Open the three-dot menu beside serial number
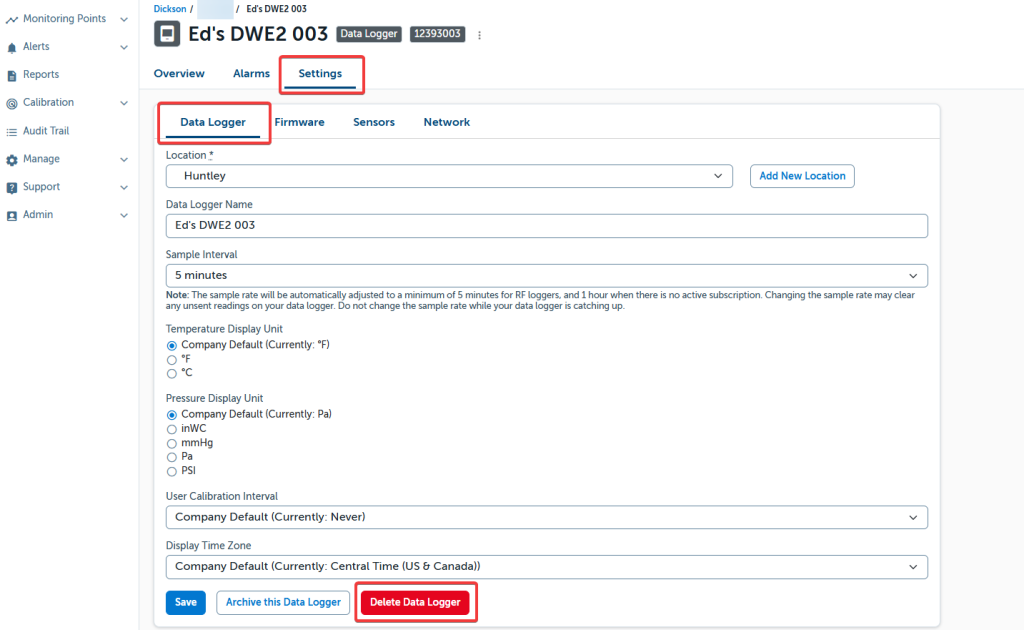The image size is (1024, 630). click(x=479, y=35)
